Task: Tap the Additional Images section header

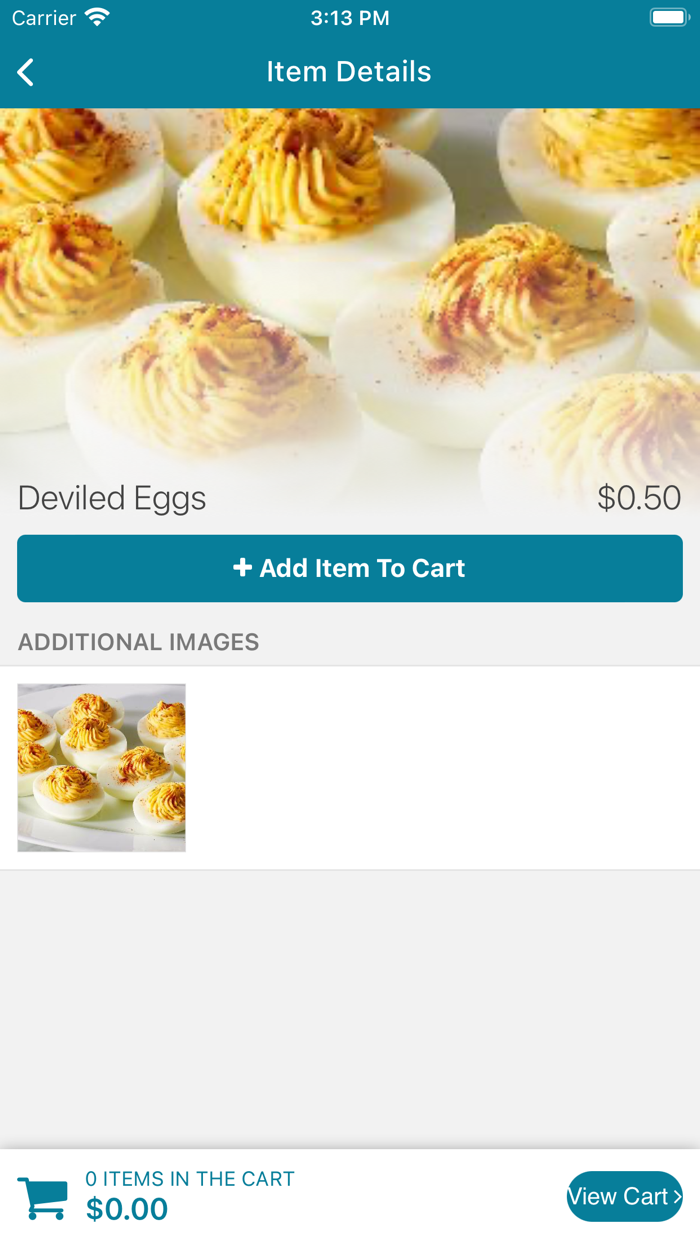Action: pyautogui.click(x=139, y=642)
